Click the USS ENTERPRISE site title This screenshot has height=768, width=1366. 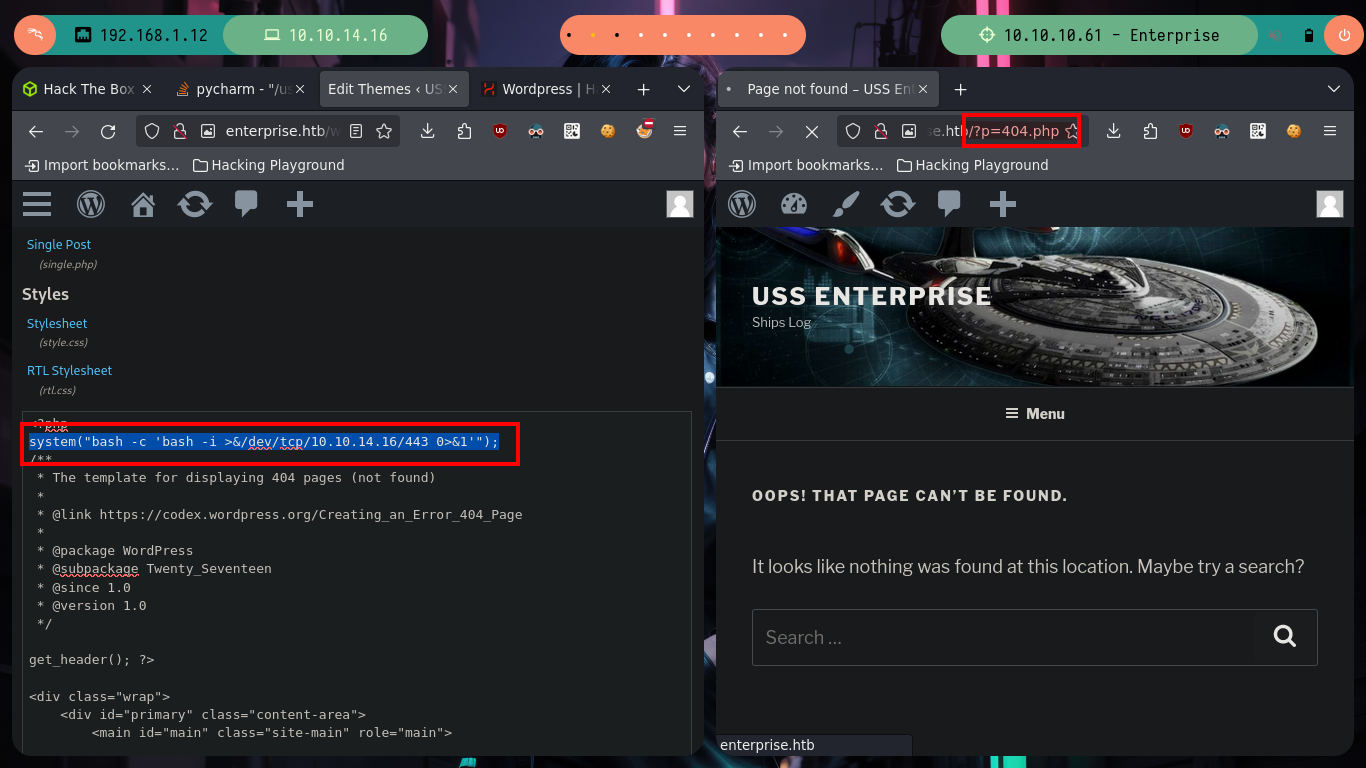coord(872,296)
